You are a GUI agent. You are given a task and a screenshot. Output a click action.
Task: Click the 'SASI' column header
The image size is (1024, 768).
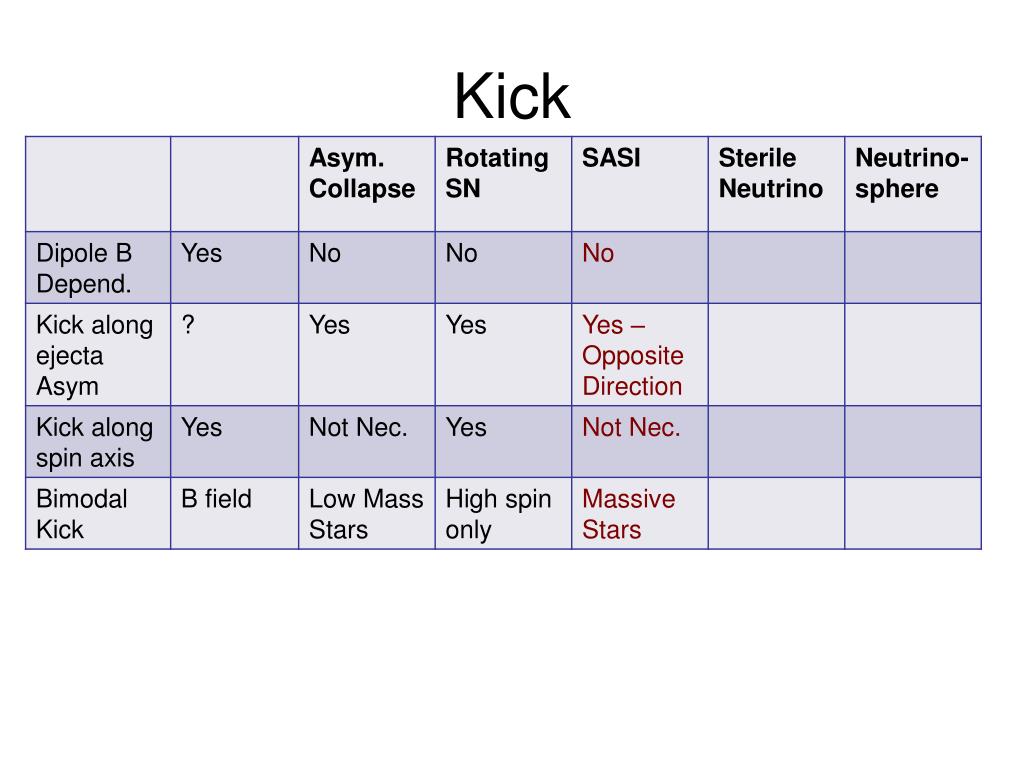coord(639,184)
